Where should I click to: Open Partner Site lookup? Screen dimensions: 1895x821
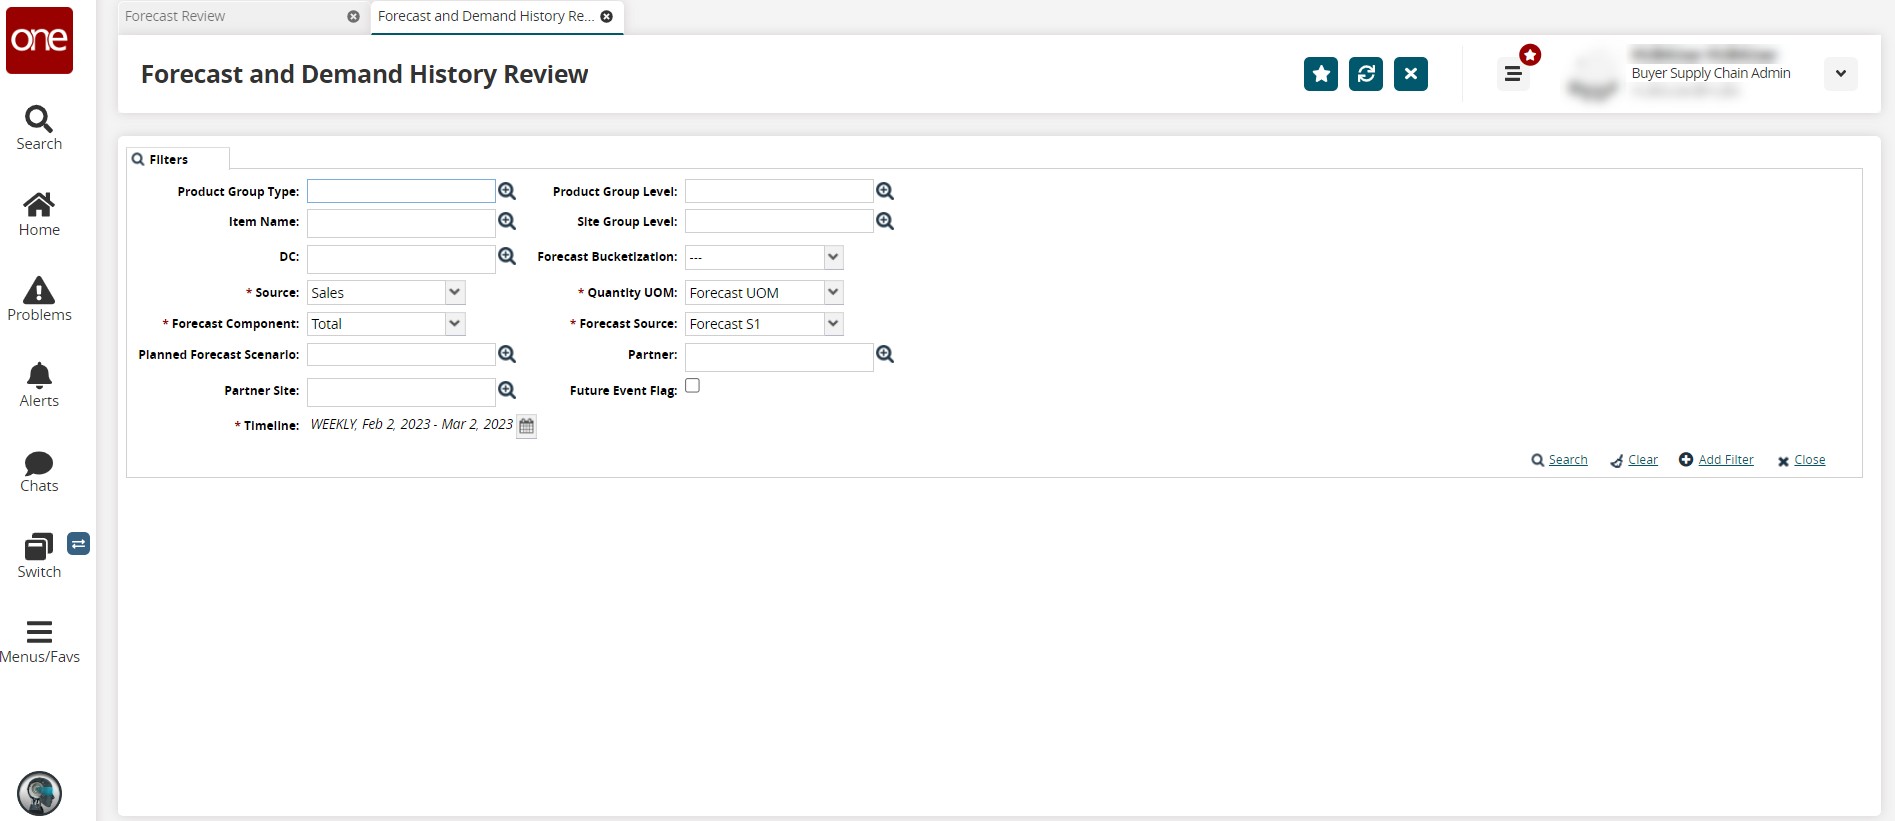pyautogui.click(x=507, y=390)
